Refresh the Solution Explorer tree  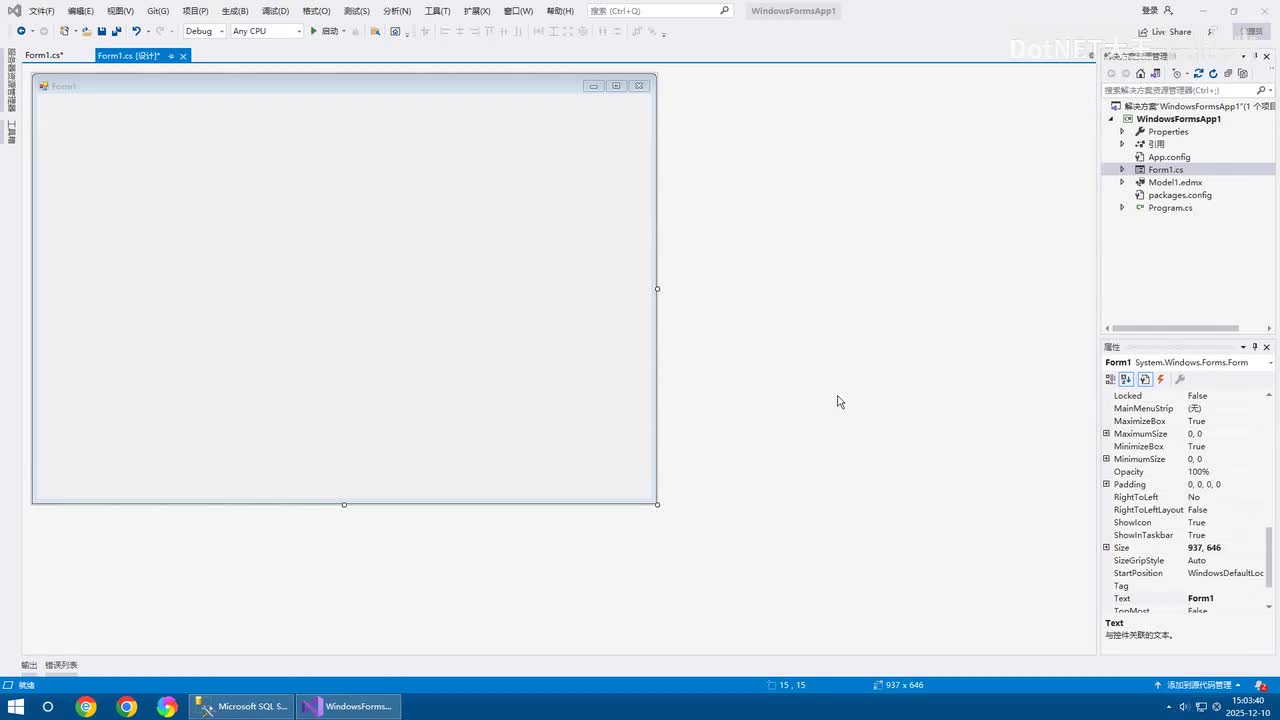[x=1213, y=73]
